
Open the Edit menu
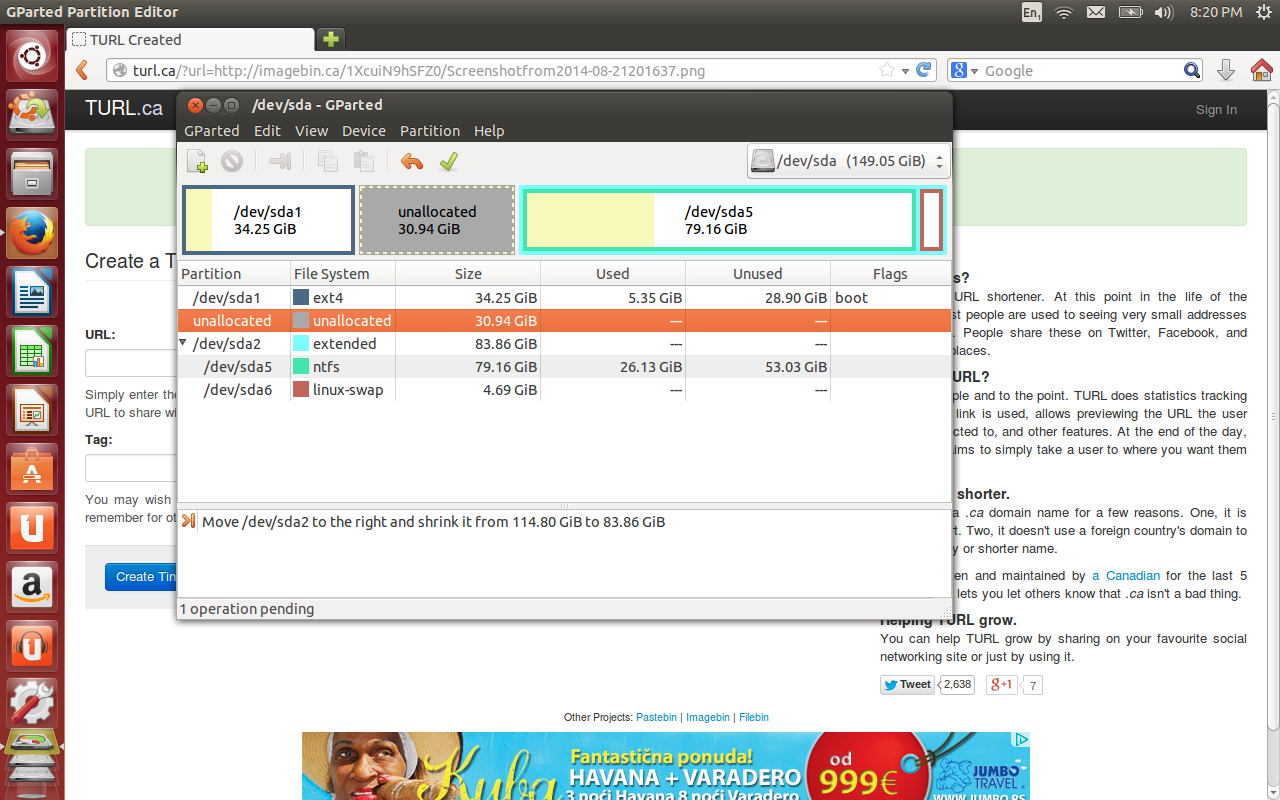click(267, 131)
